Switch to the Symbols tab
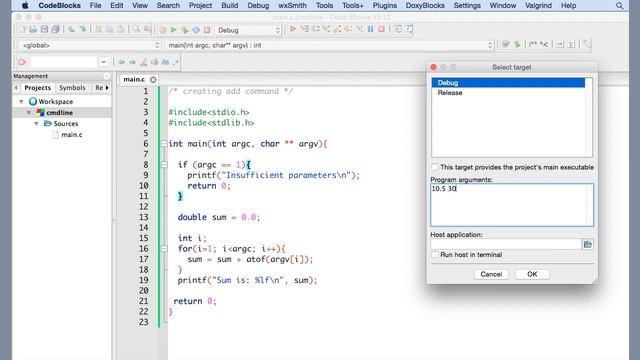Screen dimensions: 640x360 (72, 88)
